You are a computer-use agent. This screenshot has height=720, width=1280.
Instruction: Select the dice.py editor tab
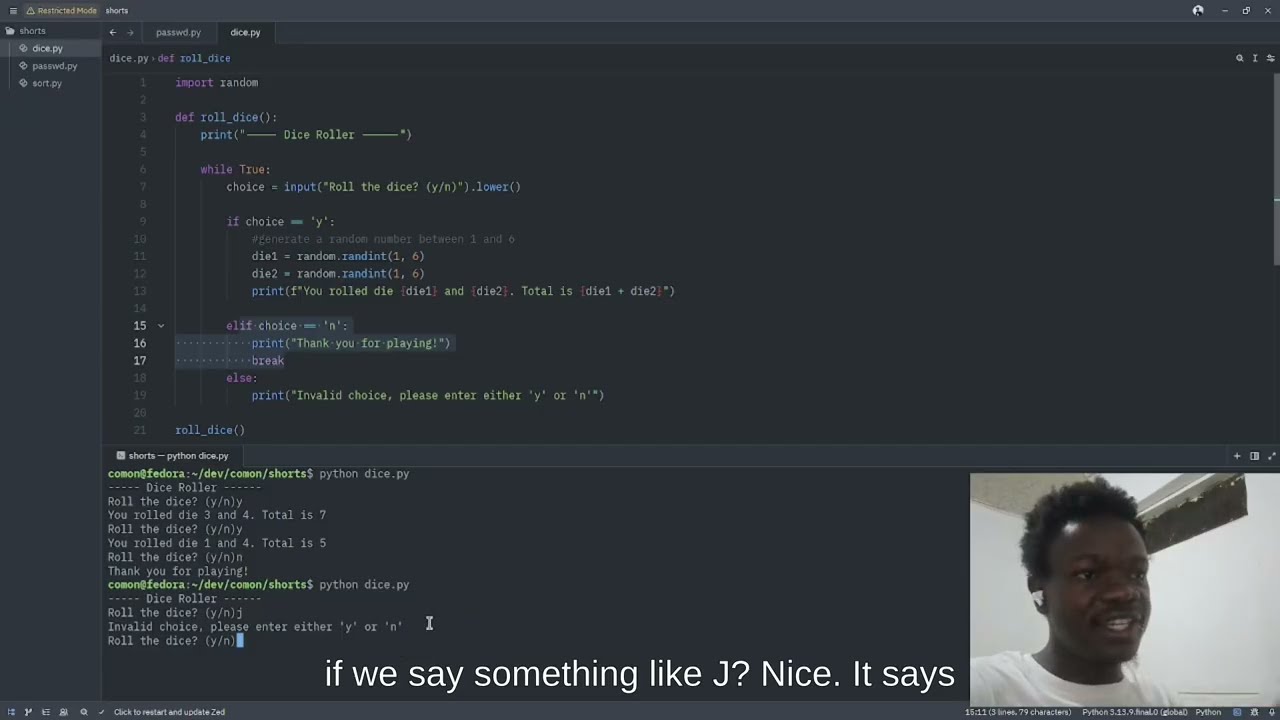[x=245, y=32]
